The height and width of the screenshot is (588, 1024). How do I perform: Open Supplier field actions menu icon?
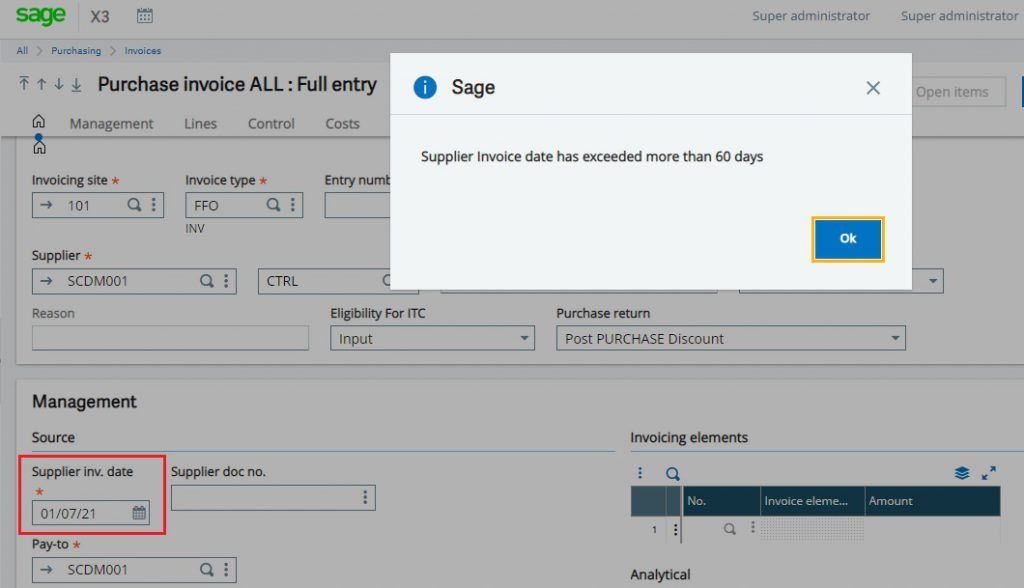click(226, 281)
